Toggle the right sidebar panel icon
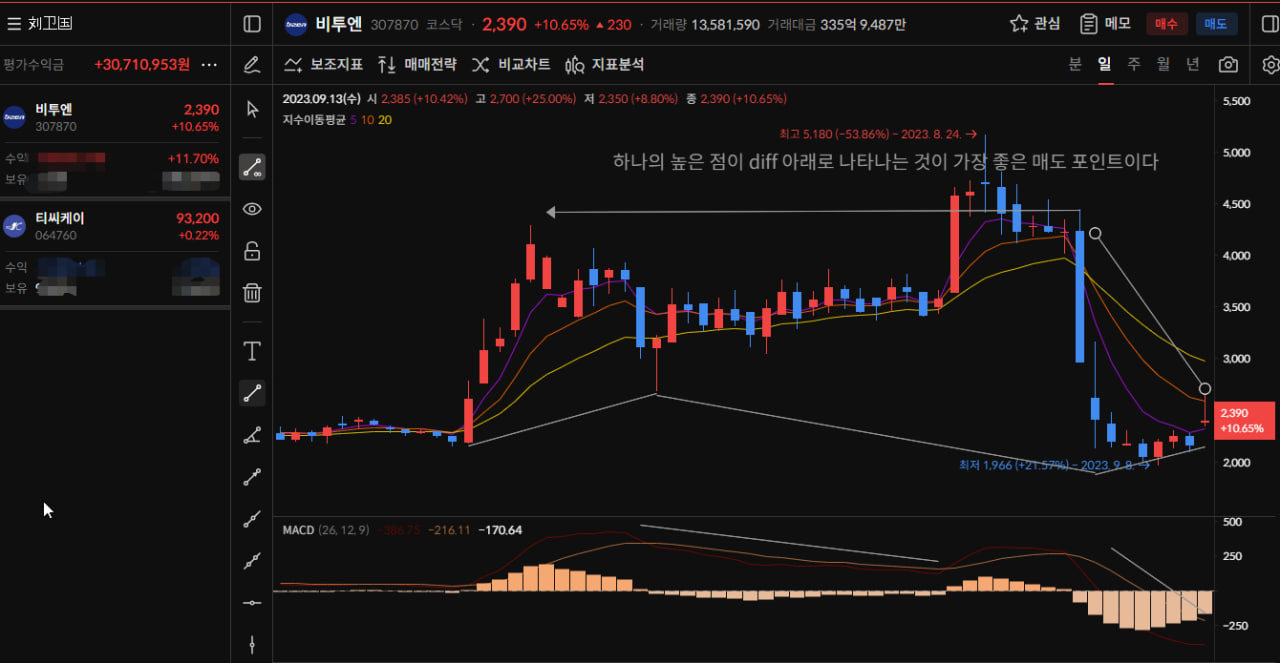The height and width of the screenshot is (663, 1280). [1271, 23]
